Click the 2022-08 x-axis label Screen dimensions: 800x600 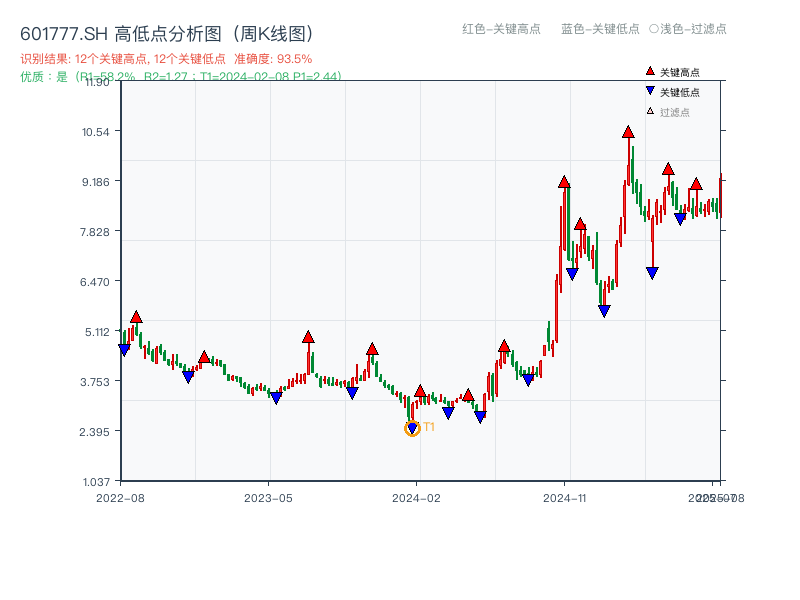pos(120,498)
